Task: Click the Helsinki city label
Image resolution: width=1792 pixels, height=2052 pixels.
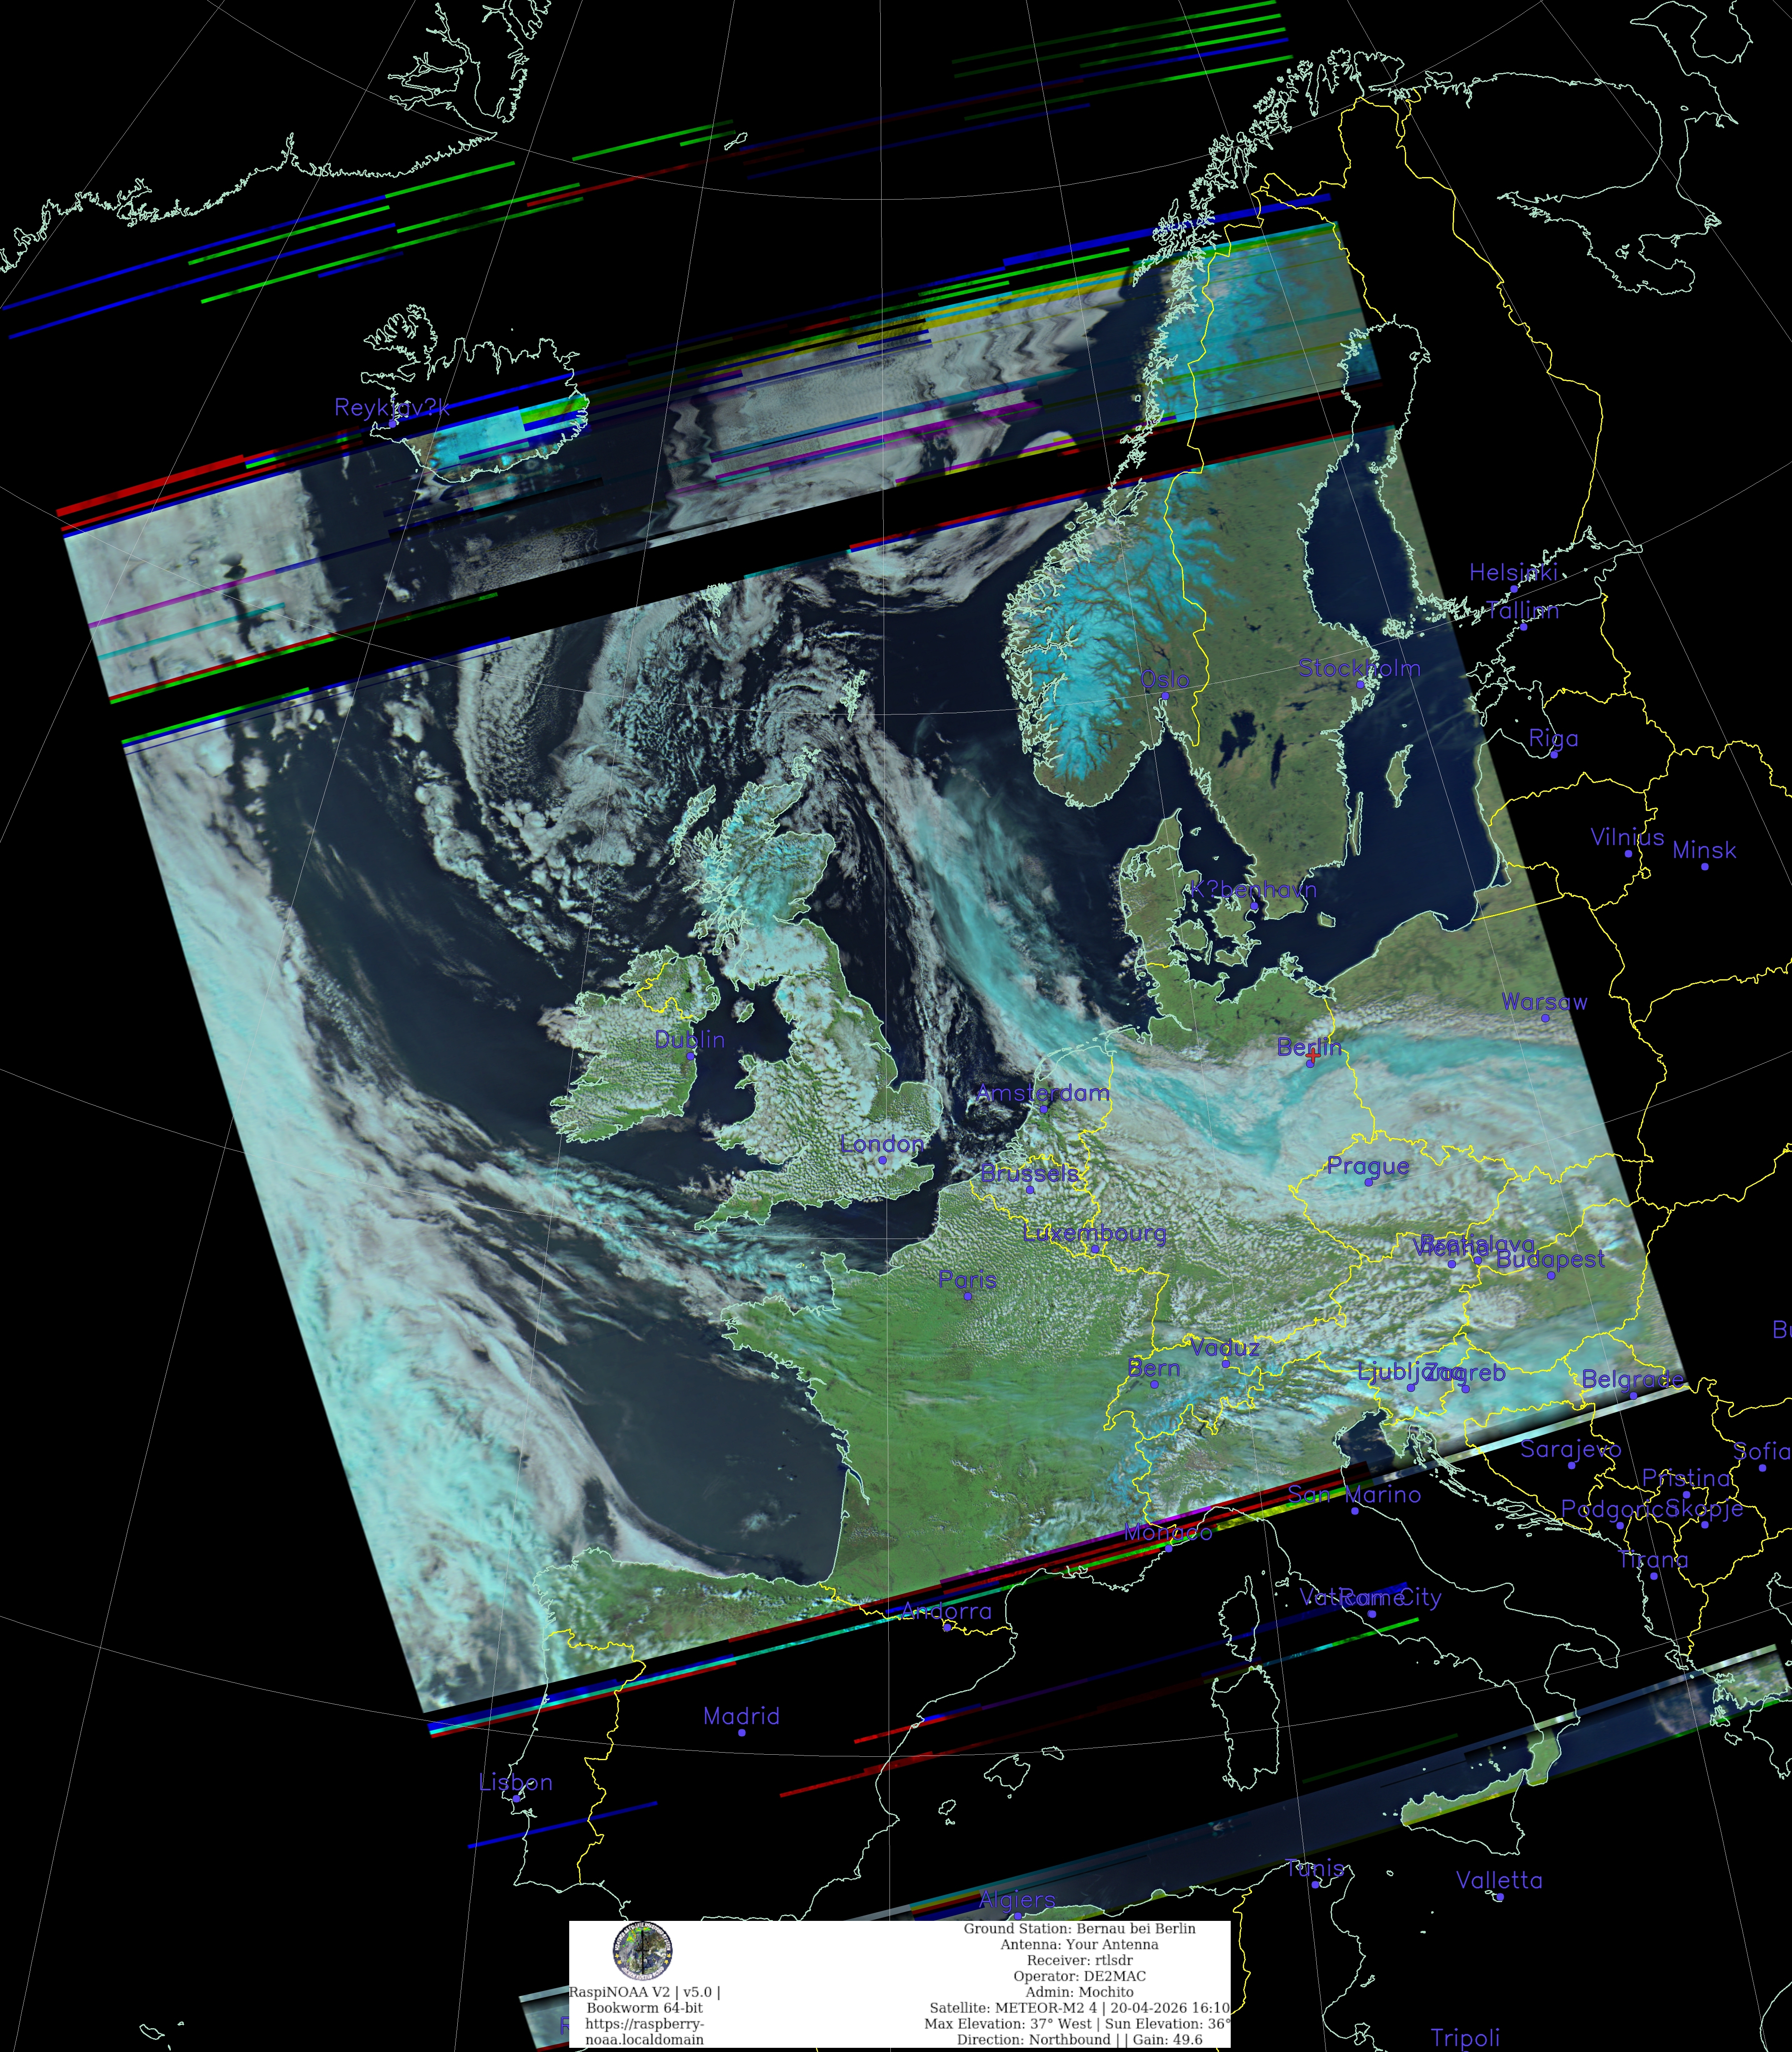Action: [1513, 572]
